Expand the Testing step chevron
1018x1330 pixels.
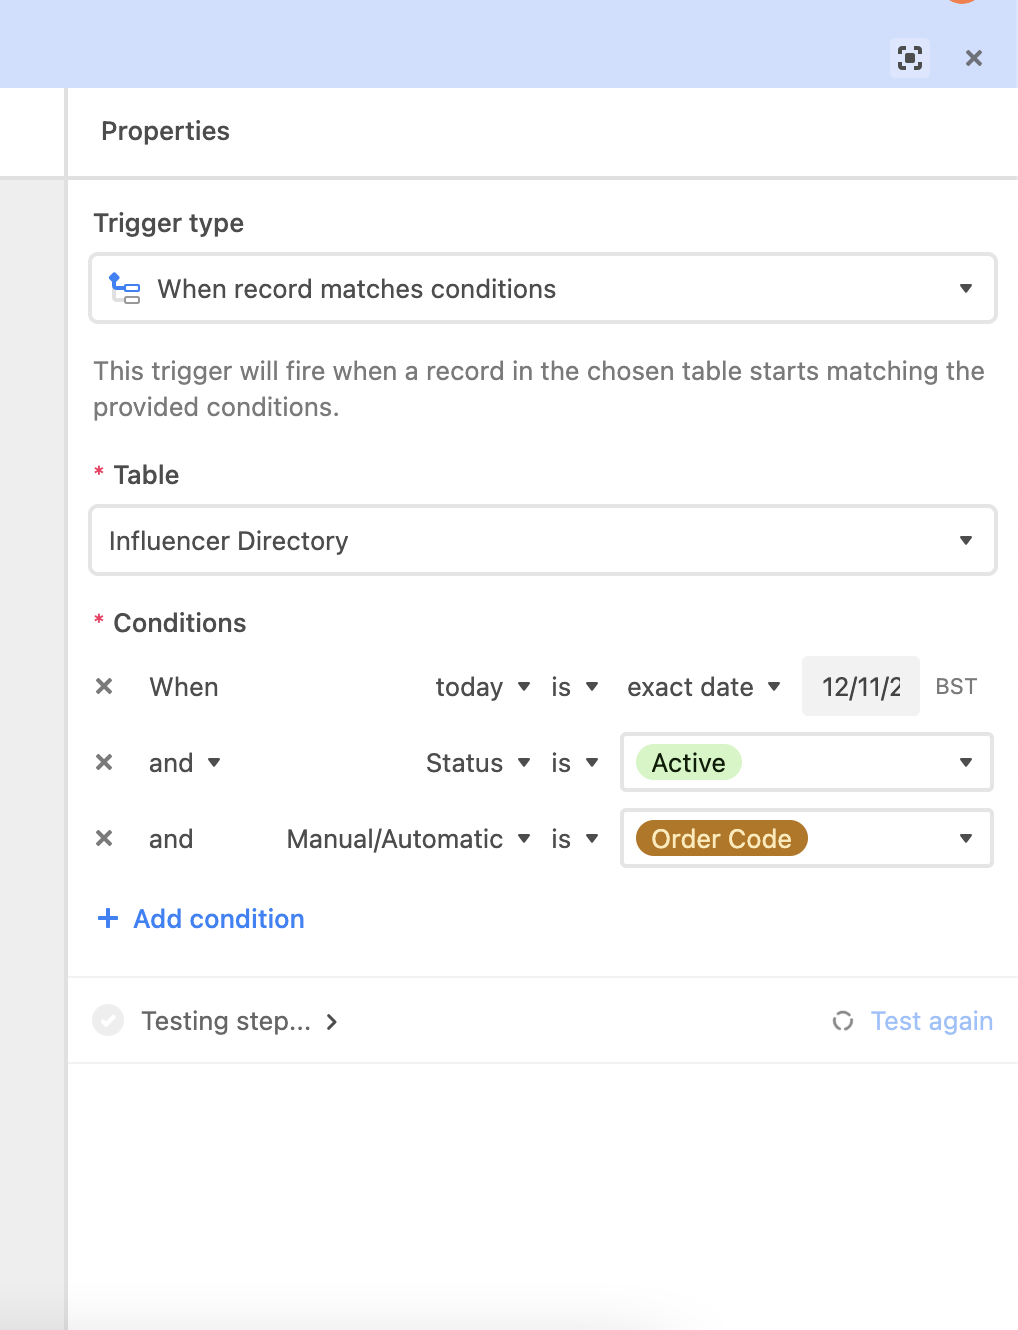pos(332,1021)
